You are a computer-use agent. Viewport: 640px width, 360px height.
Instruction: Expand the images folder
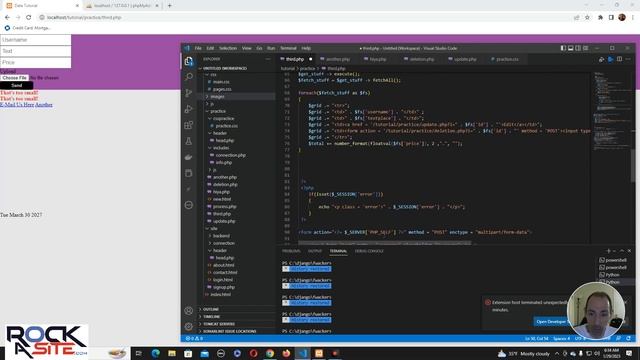point(217,97)
